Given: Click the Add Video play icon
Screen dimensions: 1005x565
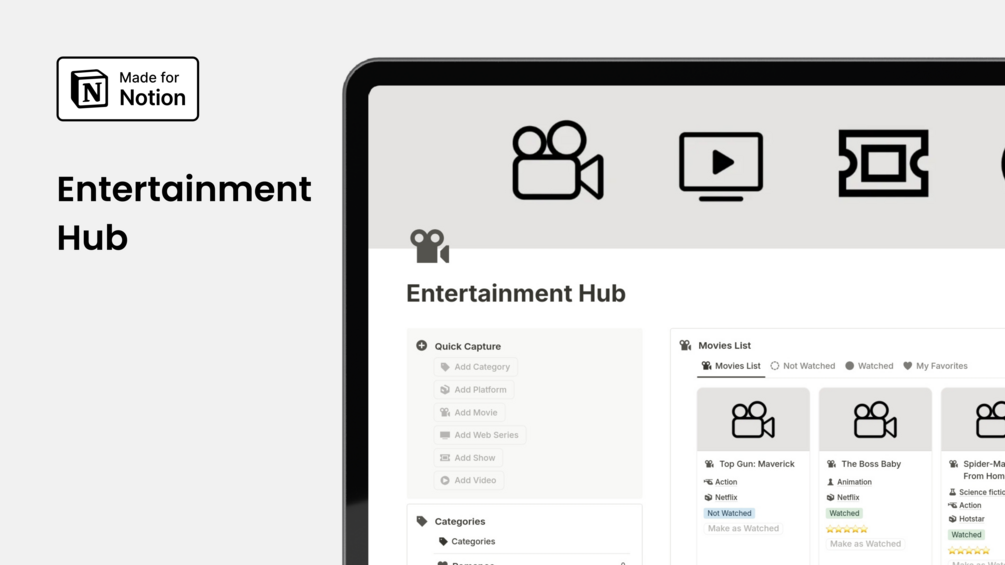Looking at the screenshot, I should [445, 480].
